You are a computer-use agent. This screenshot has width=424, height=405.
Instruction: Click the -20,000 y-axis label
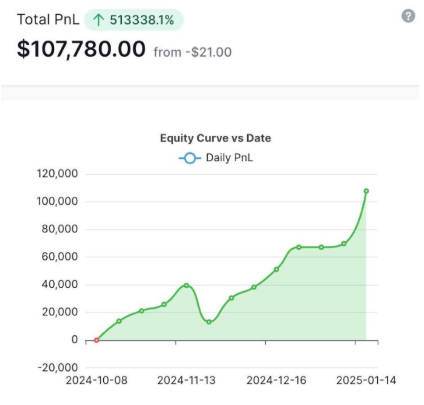tap(57, 367)
